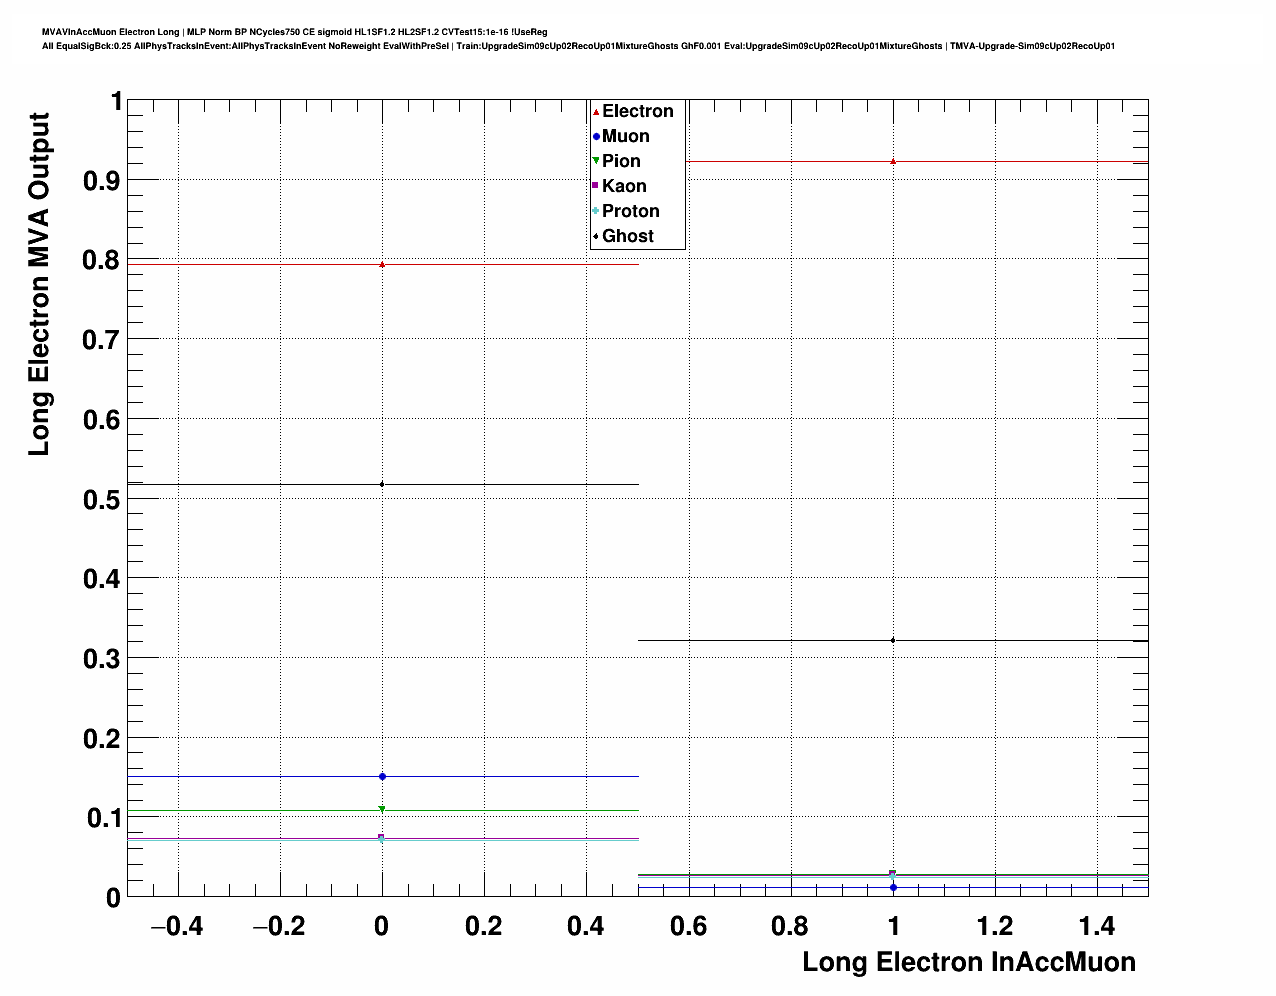Select the green Pion triangle legend marker
The image size is (1276, 996).
point(596,161)
